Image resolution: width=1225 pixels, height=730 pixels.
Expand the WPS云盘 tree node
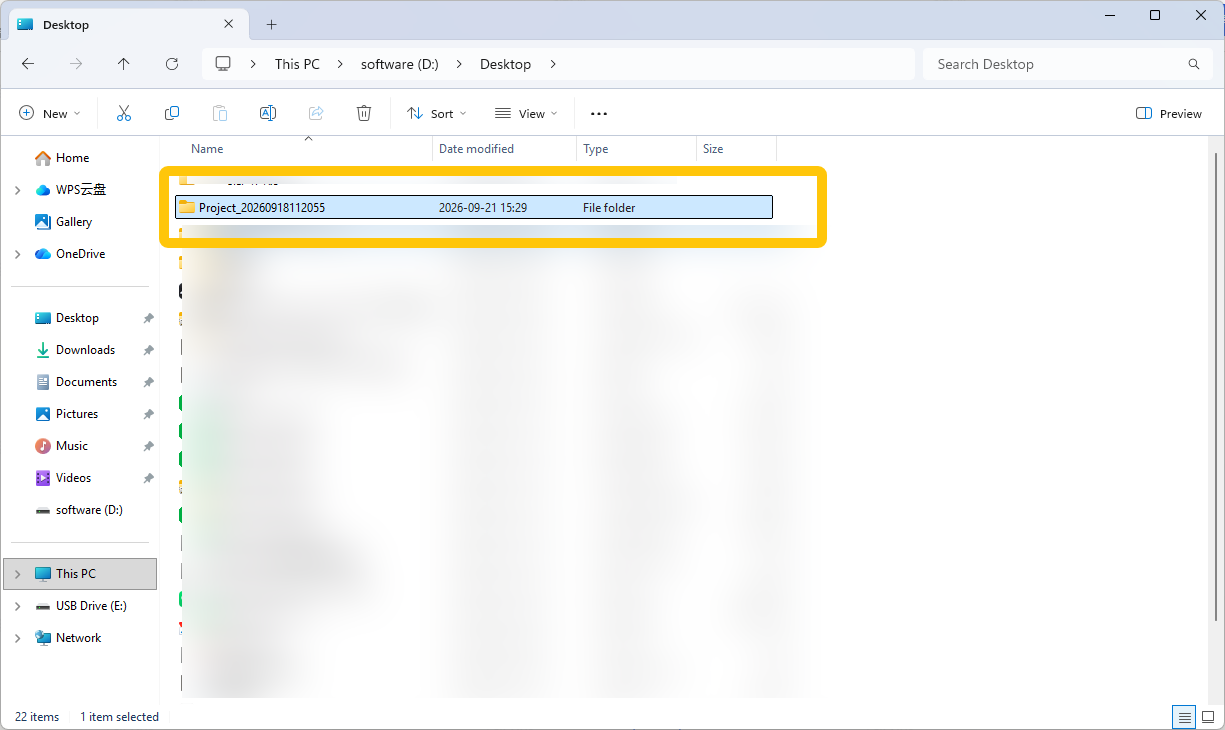[18, 190]
